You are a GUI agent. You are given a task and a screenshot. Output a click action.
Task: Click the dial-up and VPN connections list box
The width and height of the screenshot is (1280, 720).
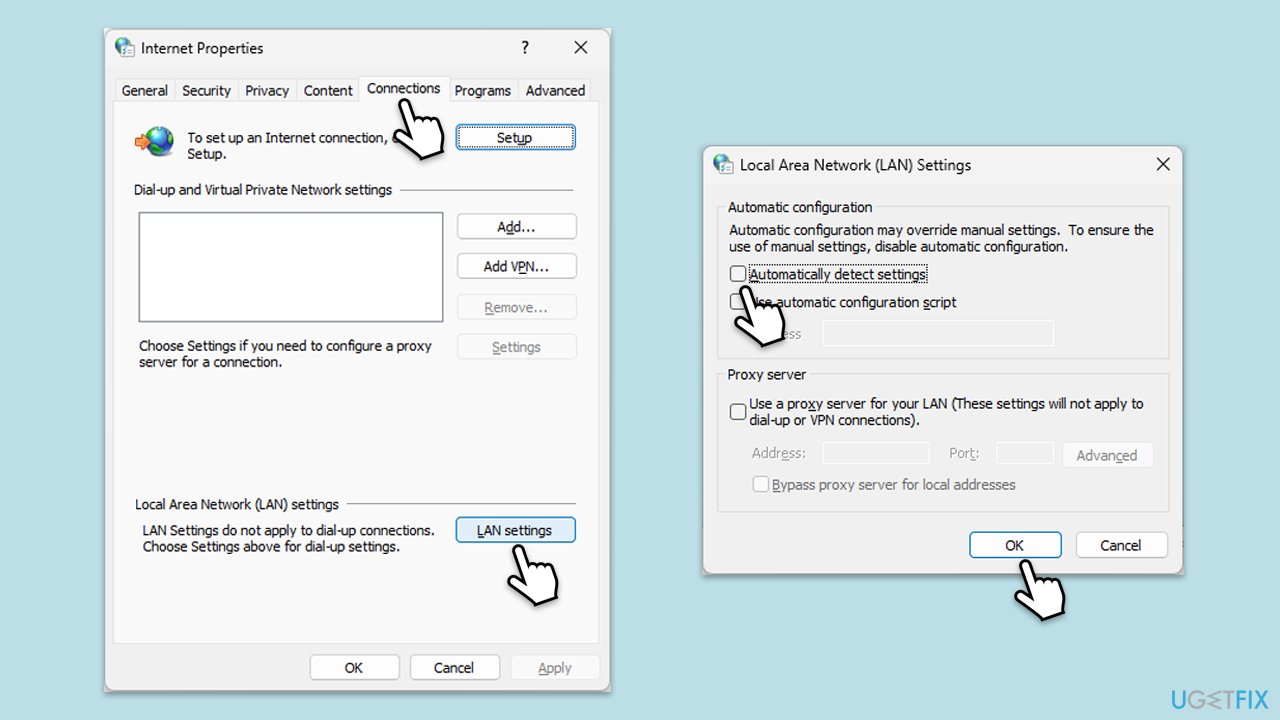[x=291, y=267]
